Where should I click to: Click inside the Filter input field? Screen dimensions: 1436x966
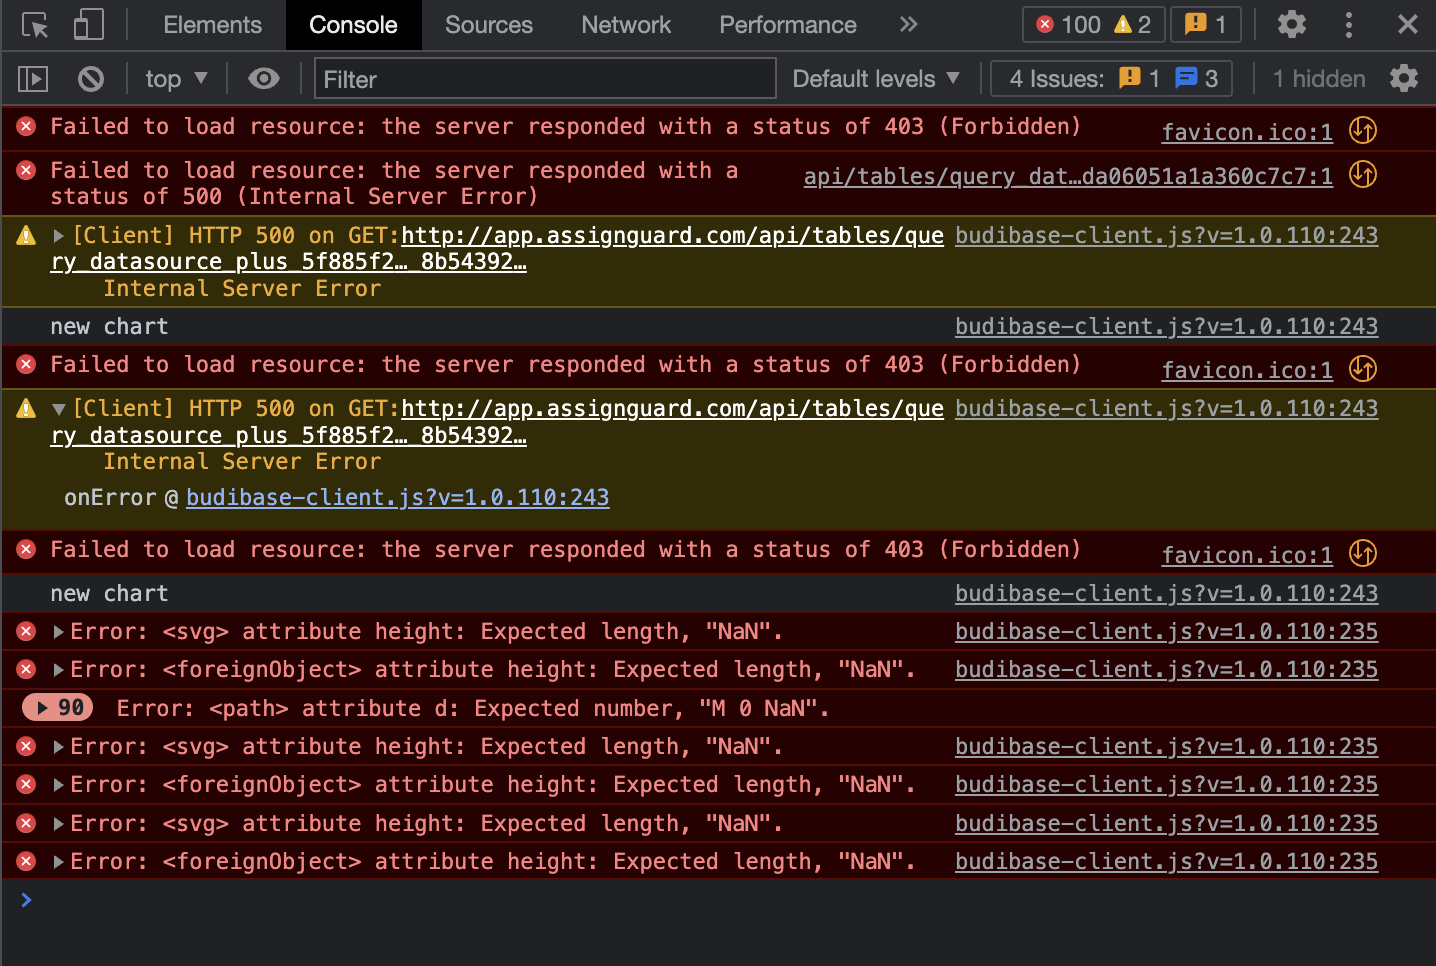pyautogui.click(x=545, y=78)
